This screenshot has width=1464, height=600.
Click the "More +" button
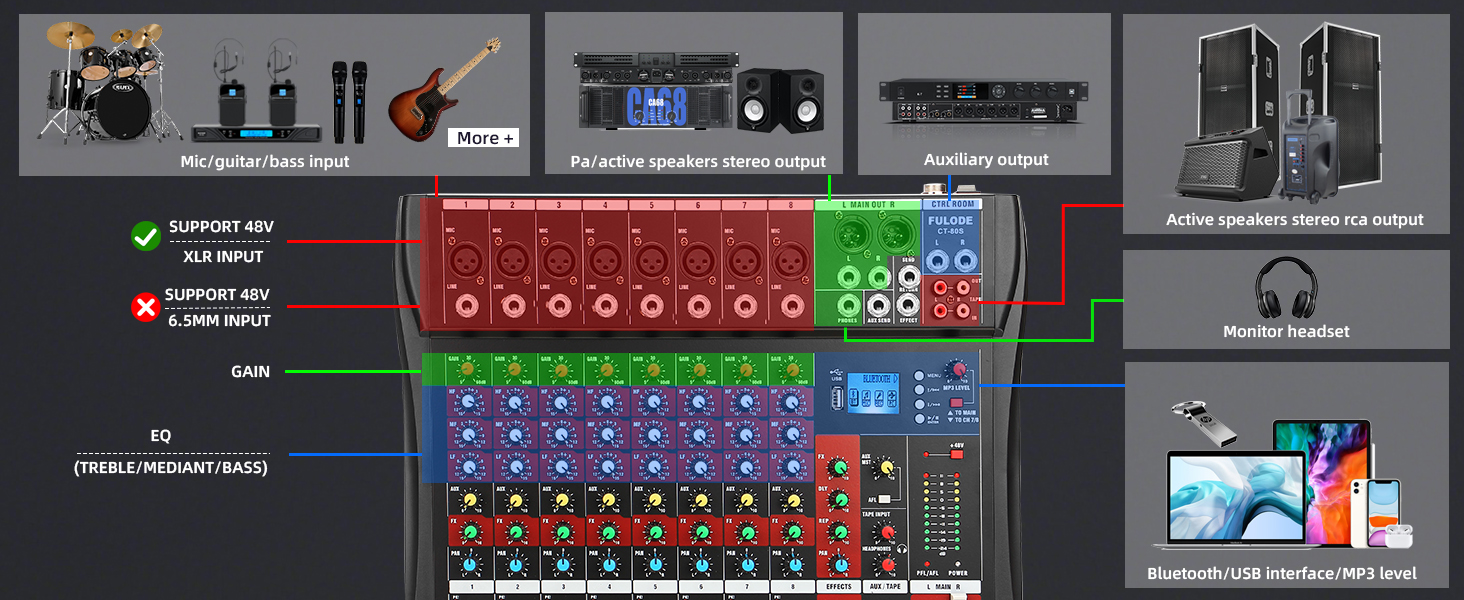click(484, 138)
